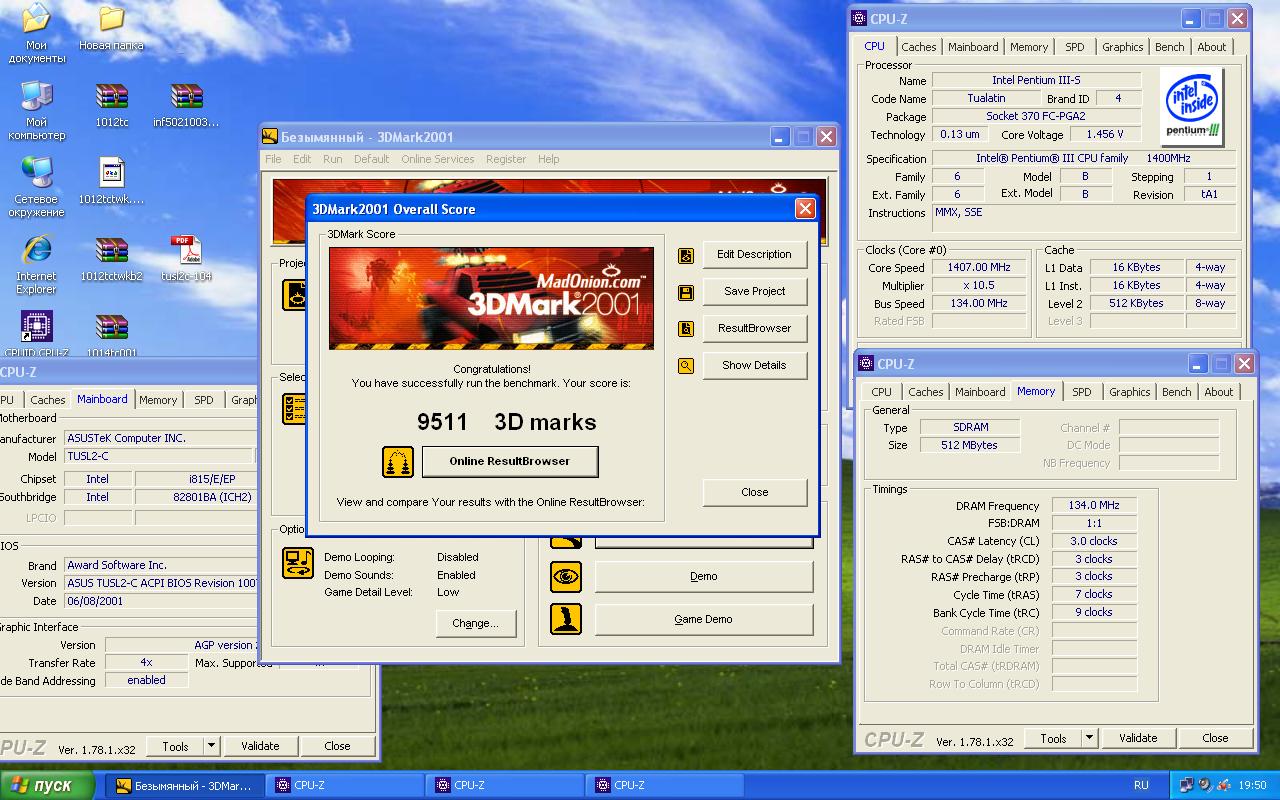This screenshot has height=800, width=1280.
Task: Click the Change... button under Options
Action: point(475,624)
